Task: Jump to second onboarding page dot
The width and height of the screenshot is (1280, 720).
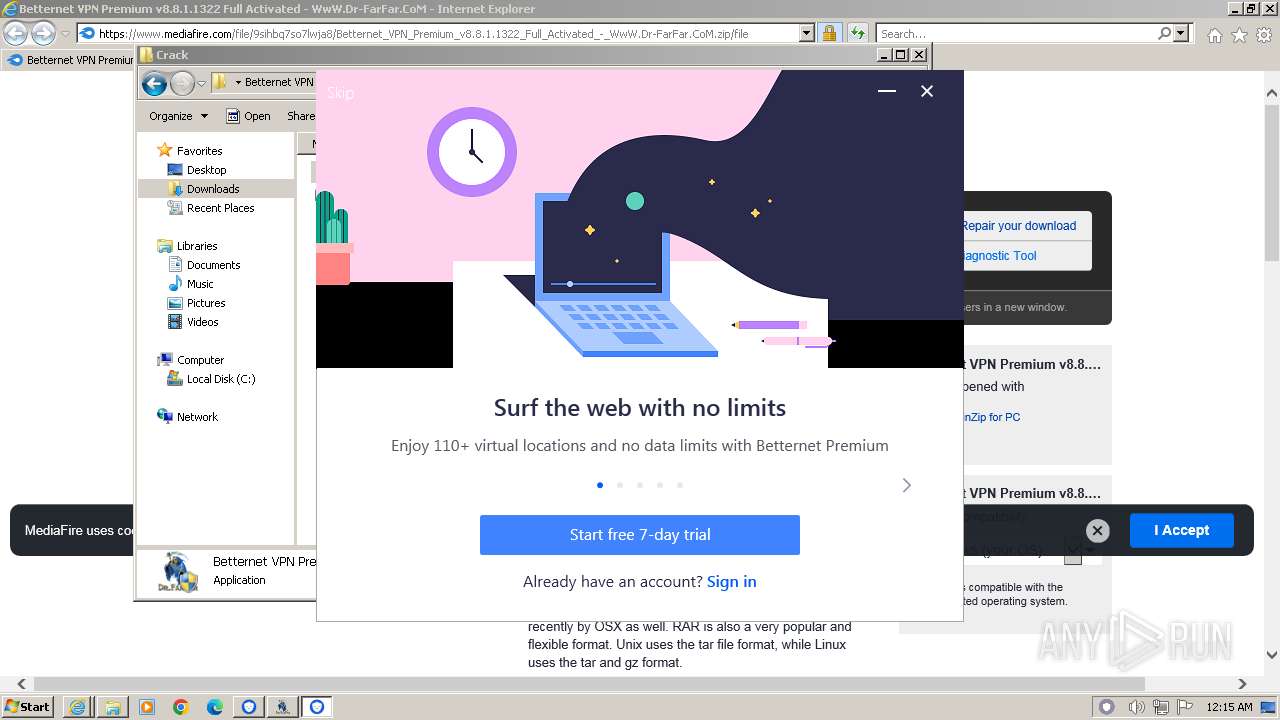Action: coord(620,485)
